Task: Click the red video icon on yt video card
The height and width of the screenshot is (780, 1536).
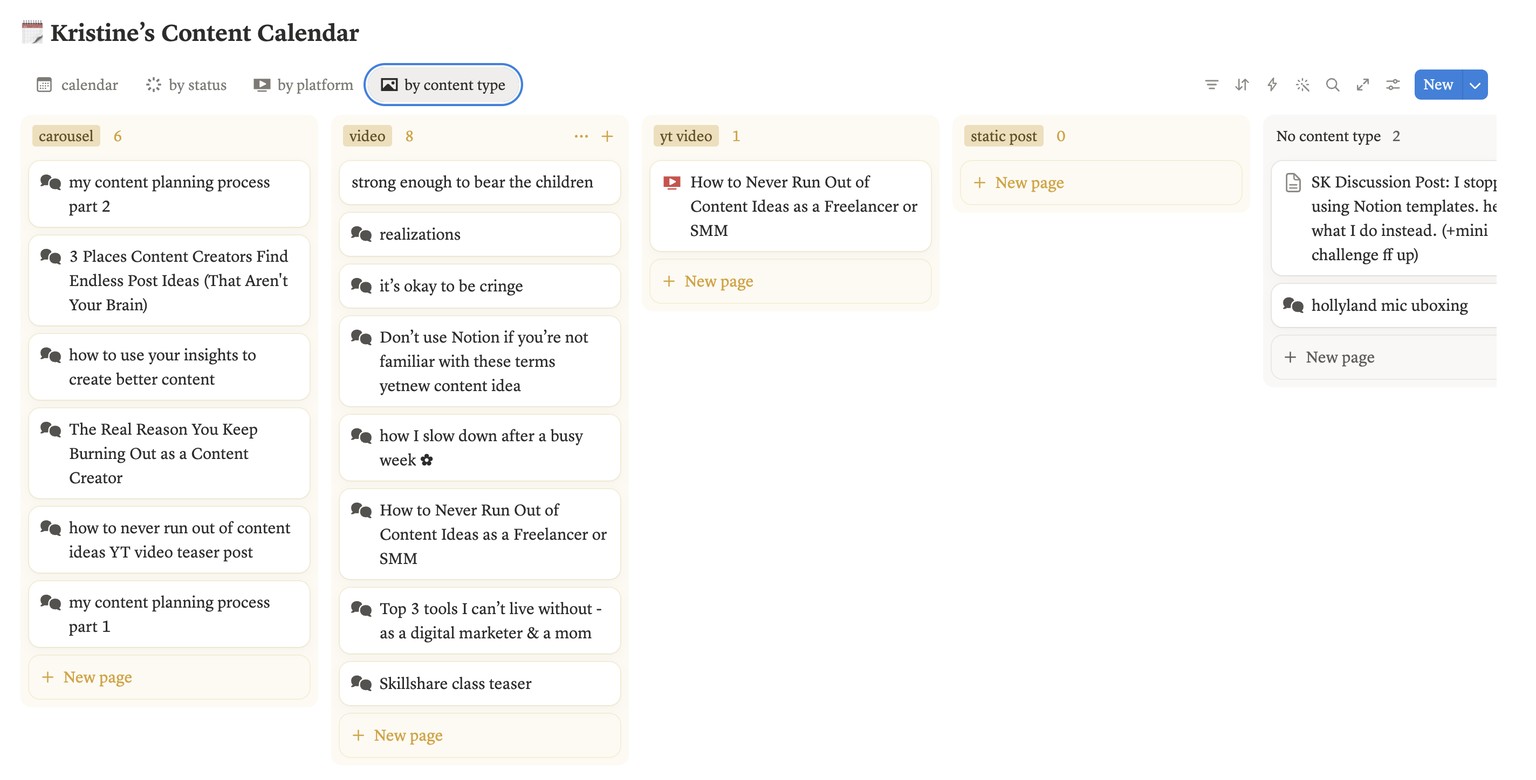Action: click(672, 183)
